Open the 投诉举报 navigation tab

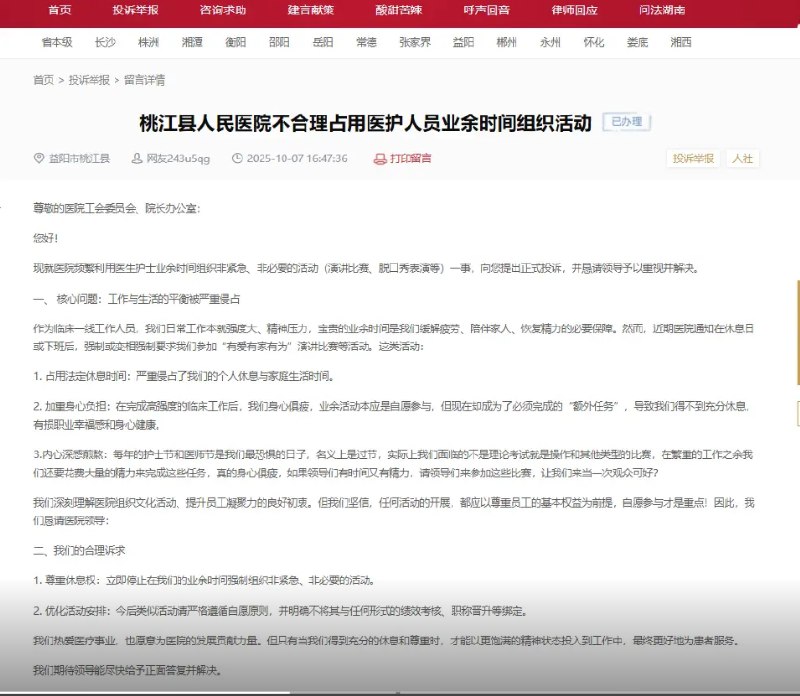pyautogui.click(x=135, y=10)
